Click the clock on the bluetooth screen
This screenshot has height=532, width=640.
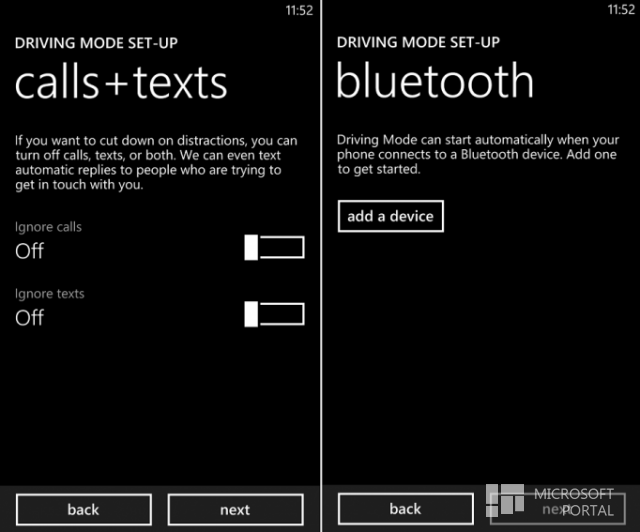tap(621, 9)
